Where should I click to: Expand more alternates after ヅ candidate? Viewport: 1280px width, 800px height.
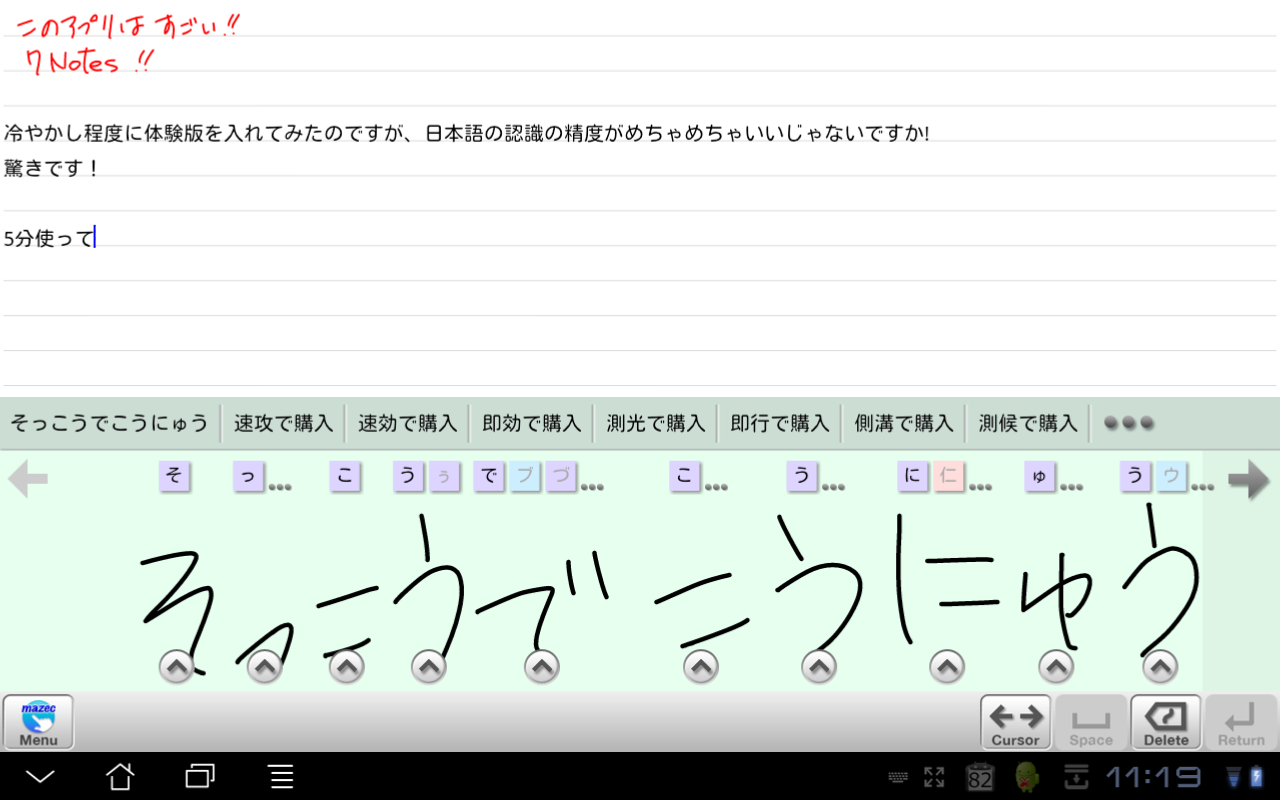592,487
